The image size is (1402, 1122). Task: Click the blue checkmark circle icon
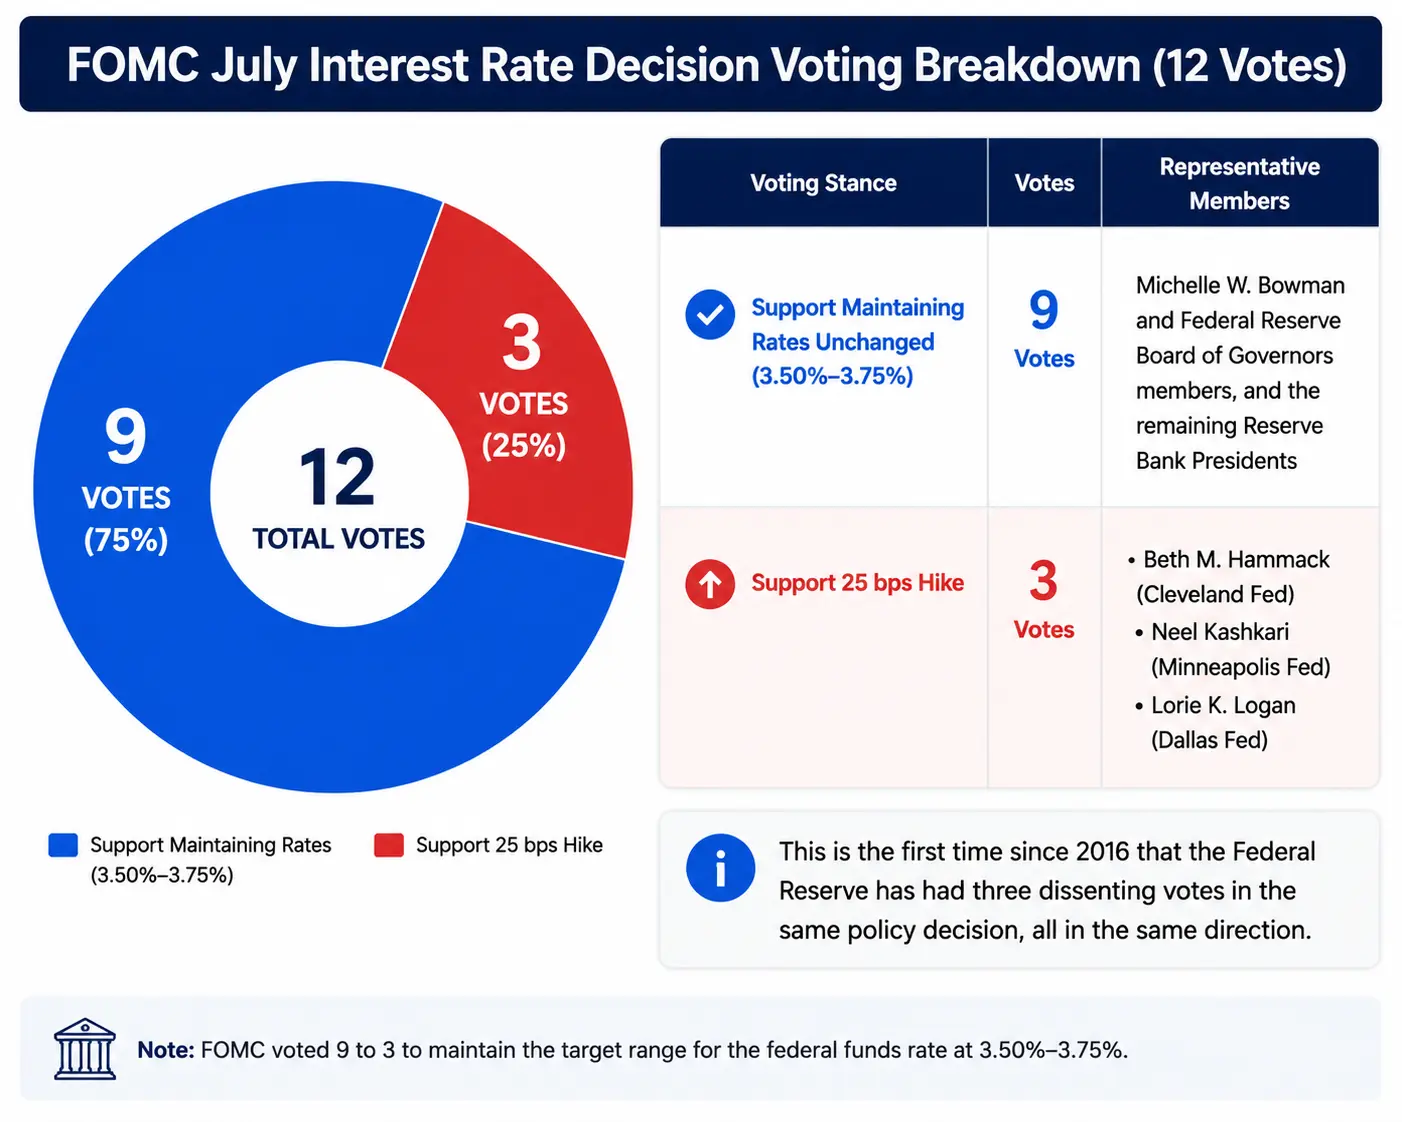[710, 315]
